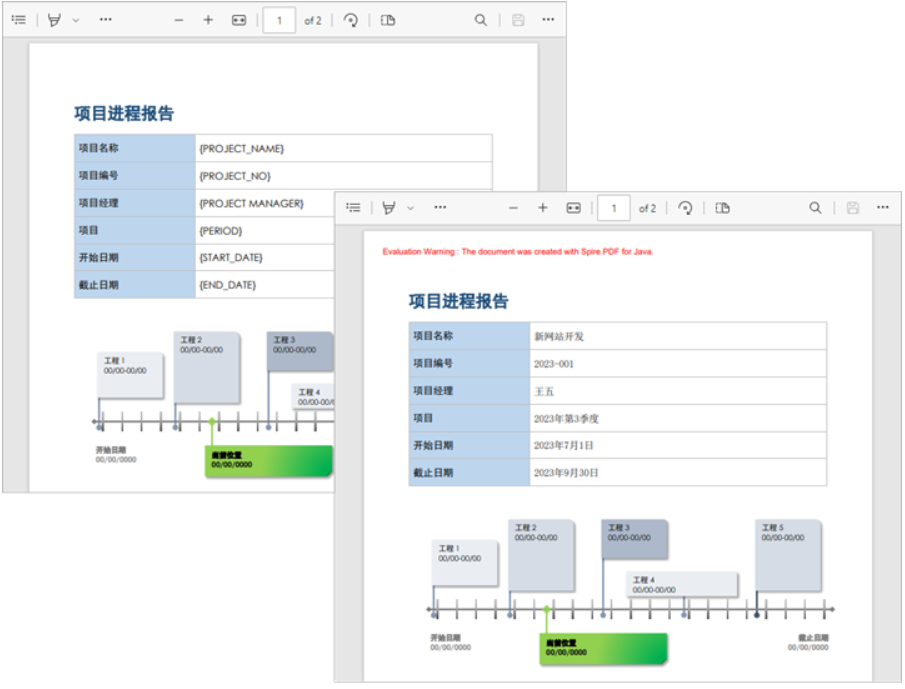Click page number field in back window

[x=279, y=21]
